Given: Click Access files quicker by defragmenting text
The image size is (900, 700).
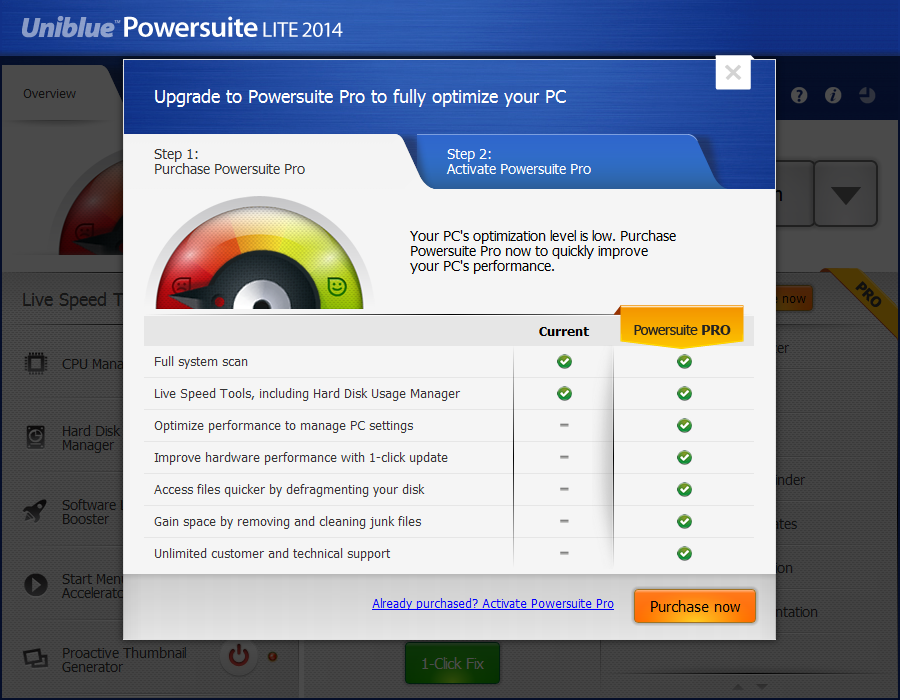Looking at the screenshot, I should pyautogui.click(x=289, y=489).
